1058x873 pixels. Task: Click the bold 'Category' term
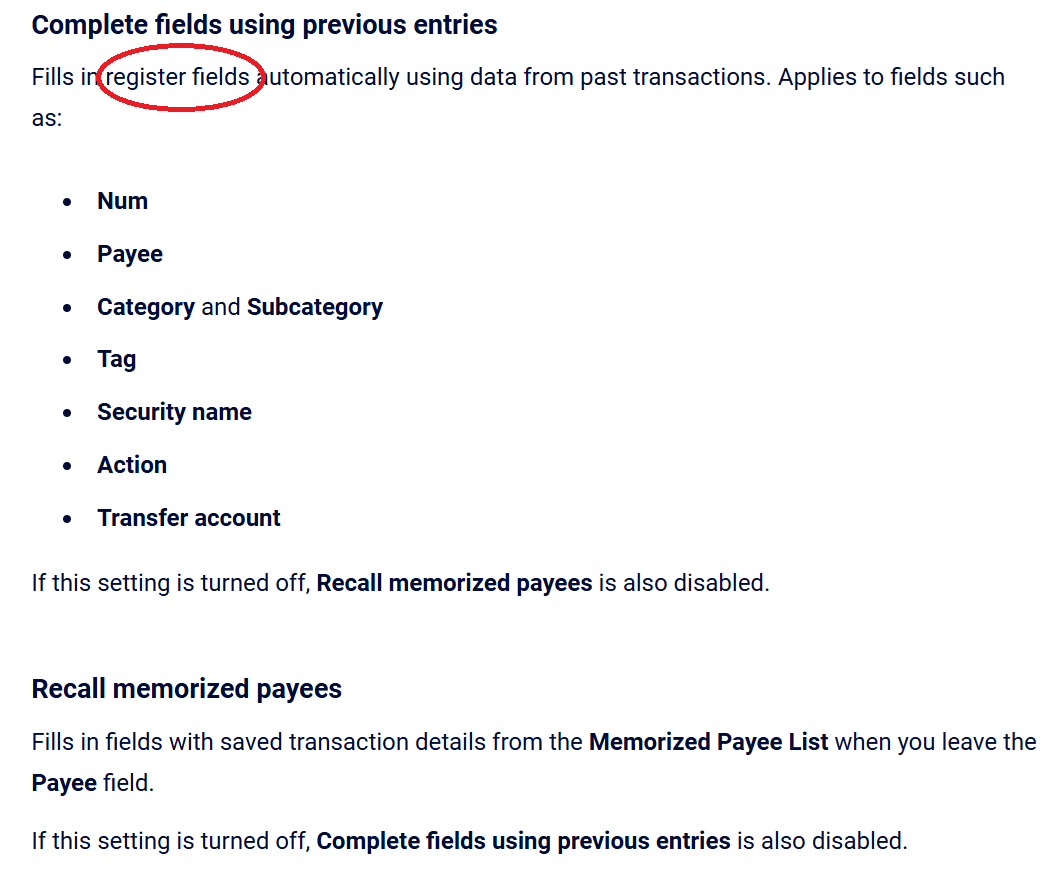[x=146, y=307]
